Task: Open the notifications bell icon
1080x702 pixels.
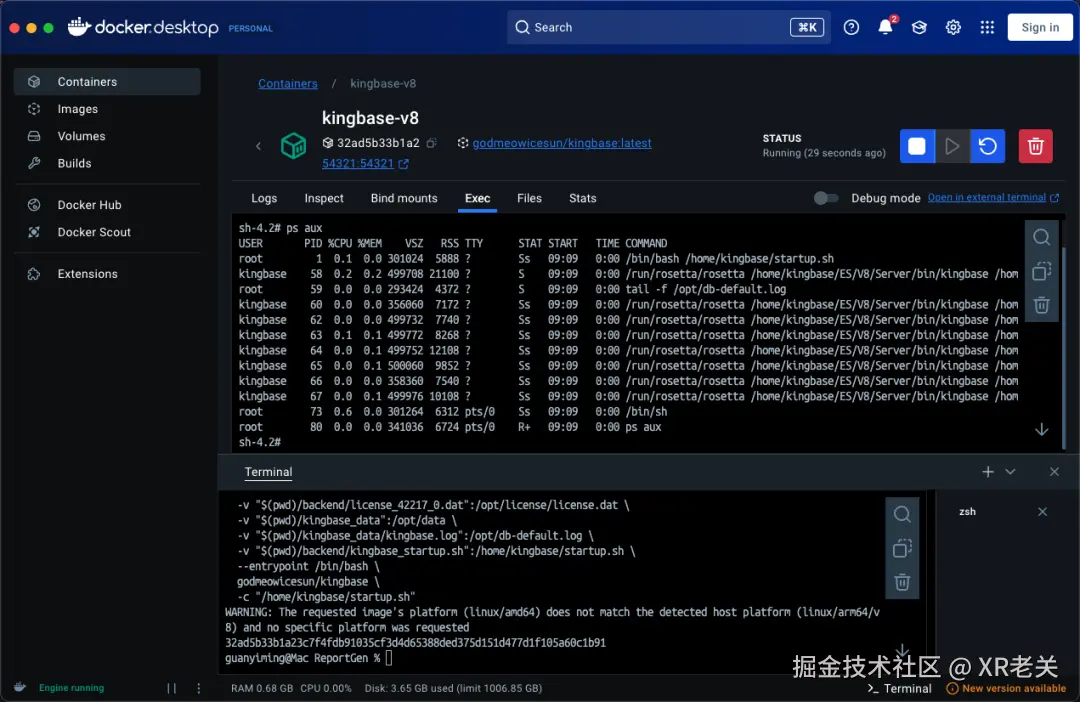Action: (886, 27)
